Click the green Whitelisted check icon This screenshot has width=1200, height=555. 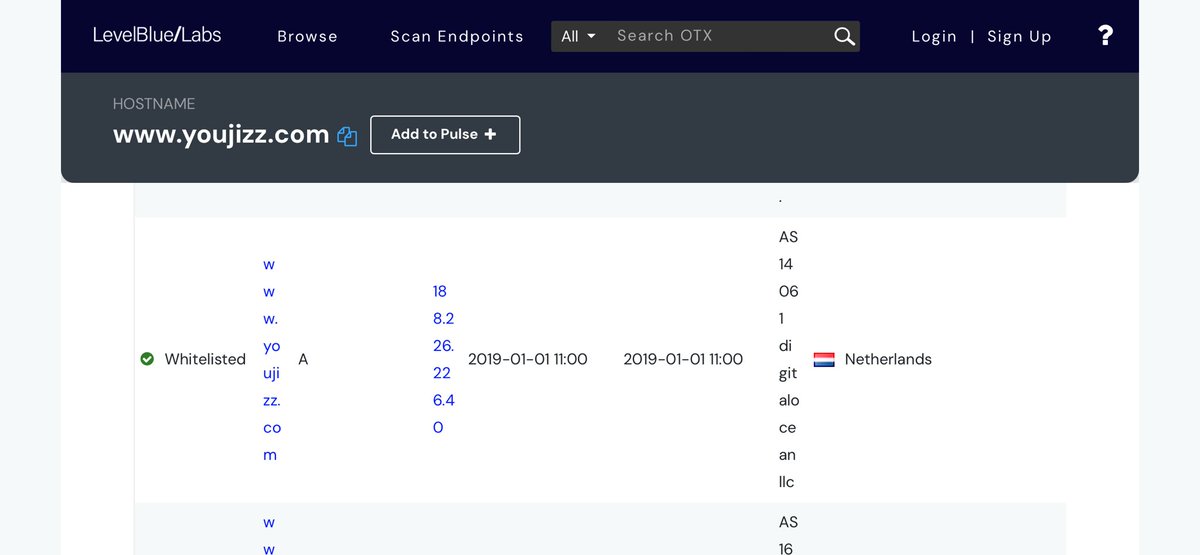tap(147, 359)
